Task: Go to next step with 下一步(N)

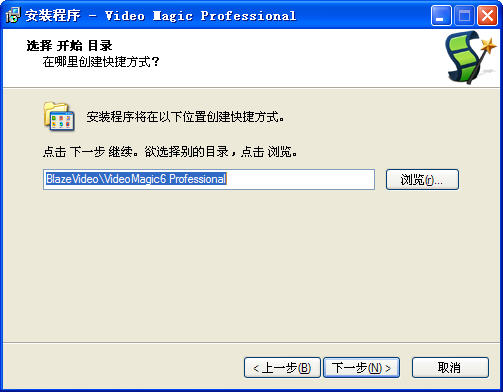Action: click(361, 368)
